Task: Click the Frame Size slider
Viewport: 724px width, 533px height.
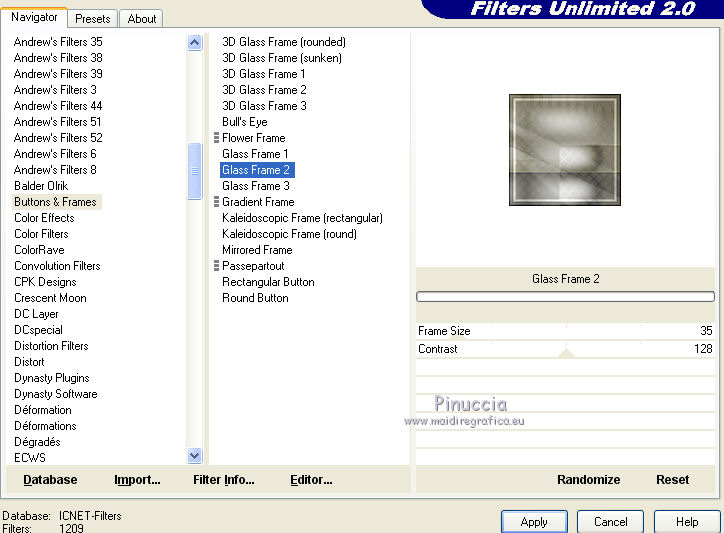Action: click(566, 331)
